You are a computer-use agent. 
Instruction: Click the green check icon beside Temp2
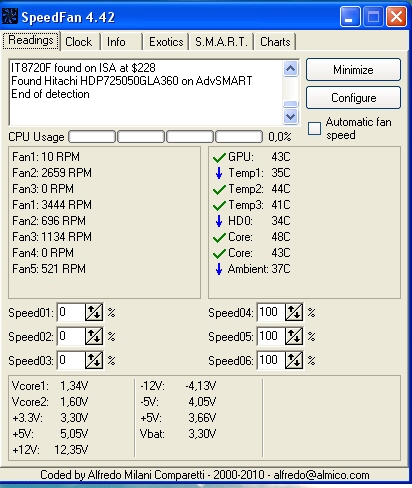(x=219, y=189)
